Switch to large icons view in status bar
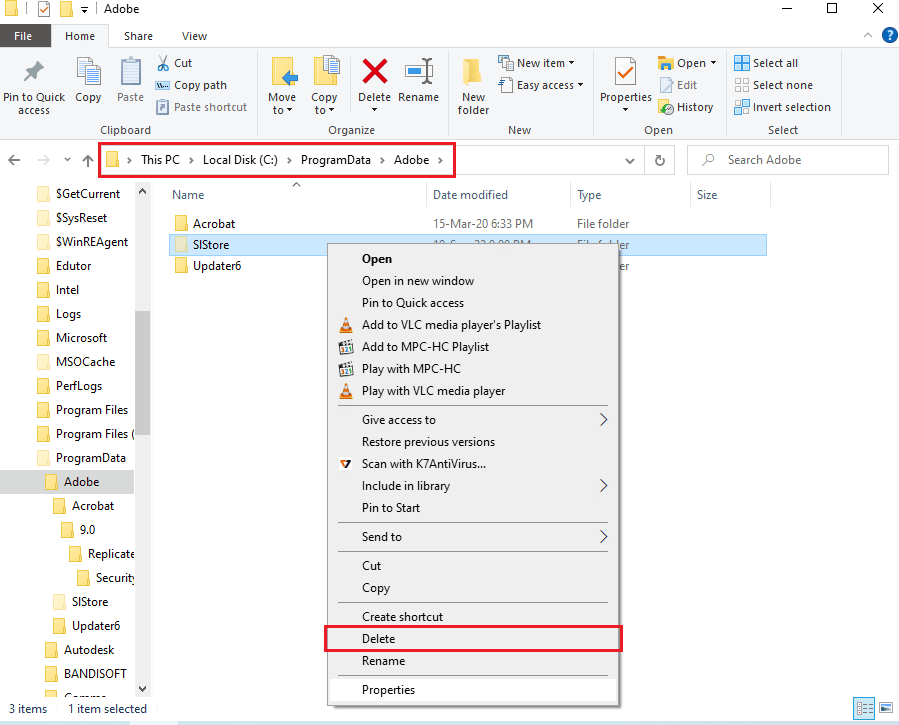 click(884, 708)
